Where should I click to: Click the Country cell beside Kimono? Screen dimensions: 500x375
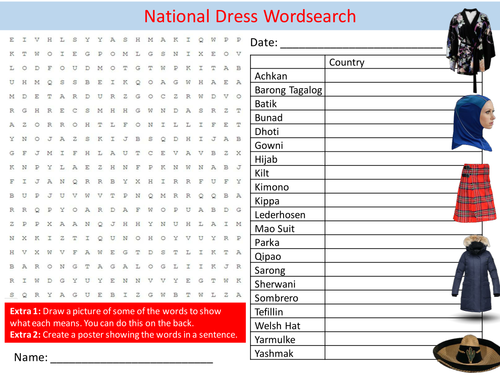[403, 187]
